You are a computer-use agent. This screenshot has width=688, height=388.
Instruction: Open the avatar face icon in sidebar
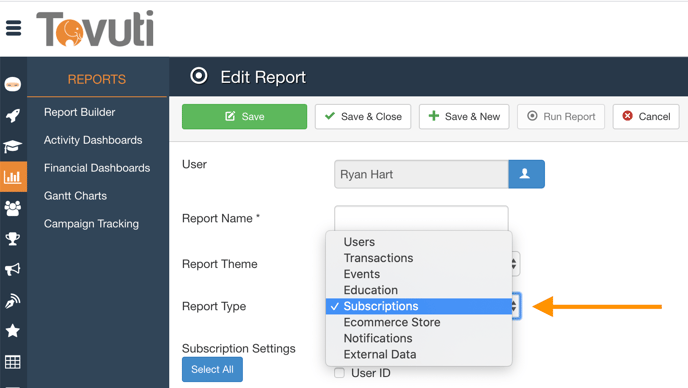click(x=13, y=84)
